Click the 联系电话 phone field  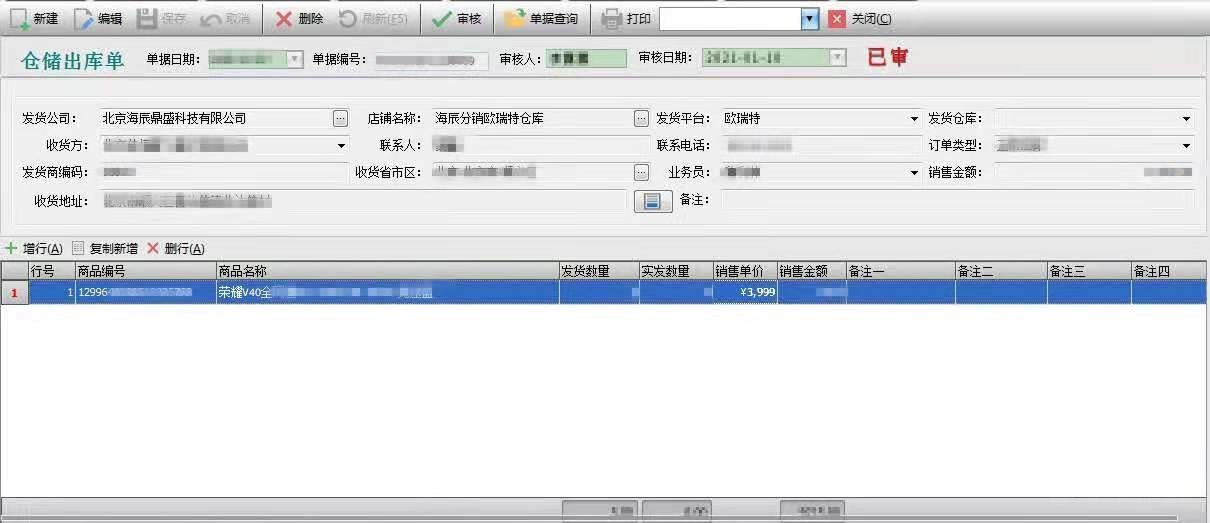click(x=821, y=146)
